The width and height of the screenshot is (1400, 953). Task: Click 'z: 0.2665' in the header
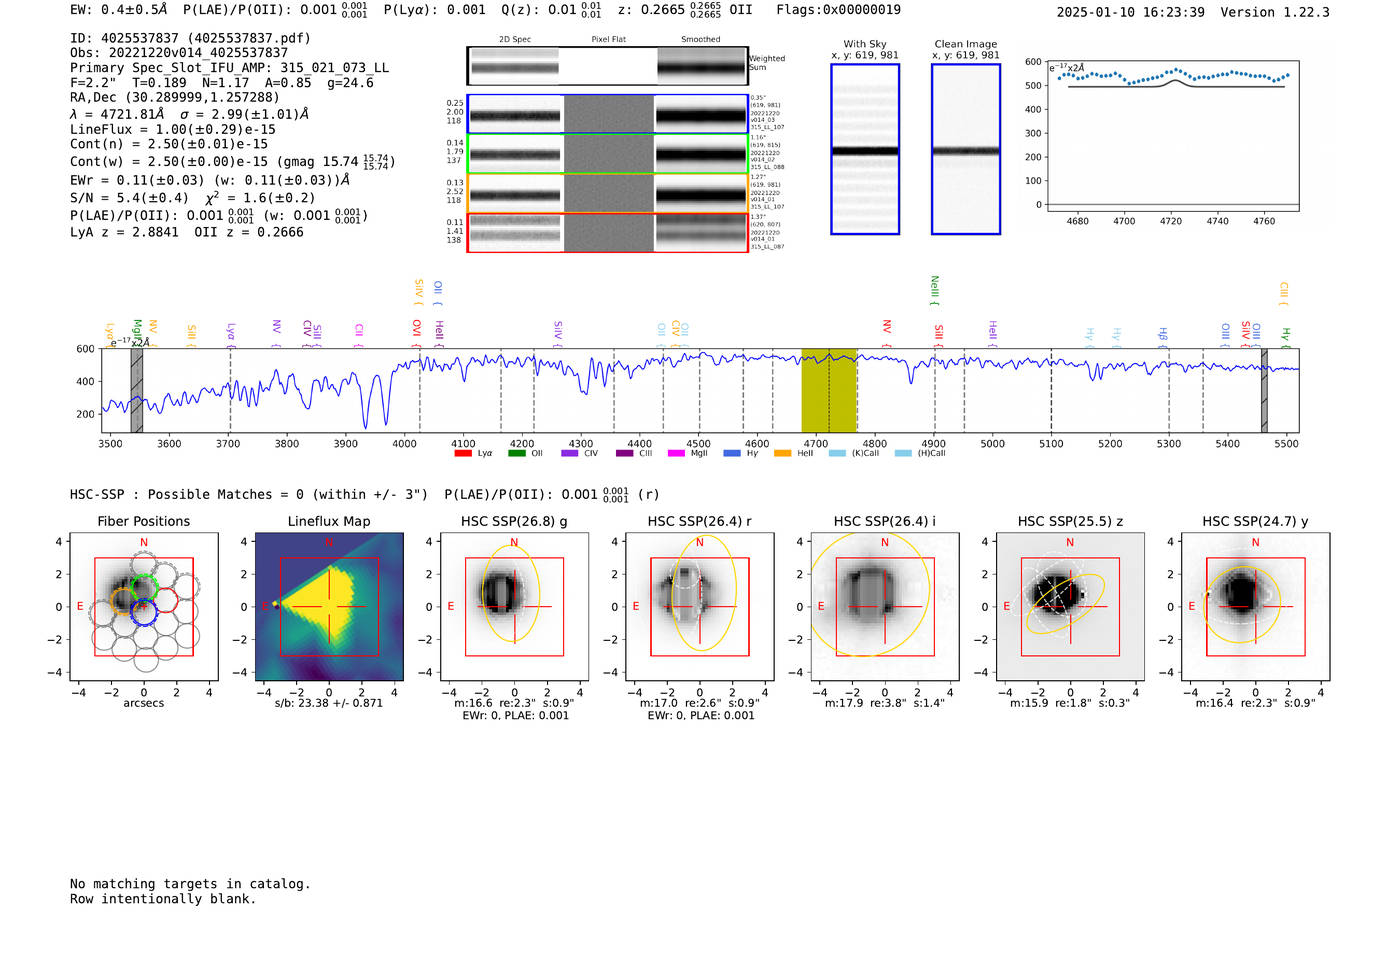(x=652, y=10)
